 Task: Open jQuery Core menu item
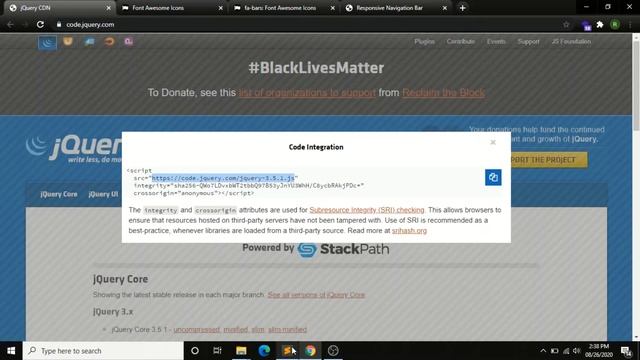(x=59, y=194)
